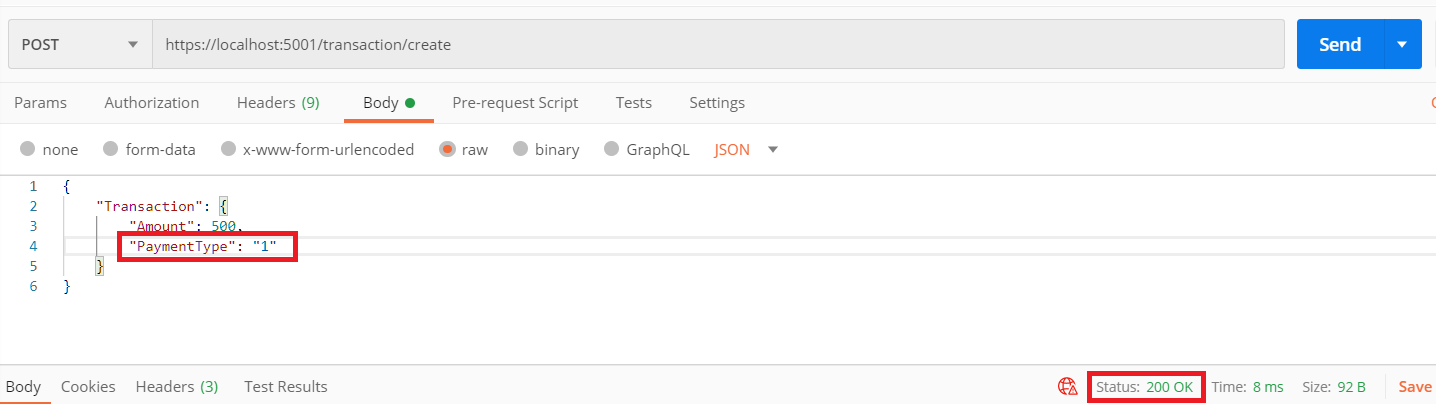Image resolution: width=1436 pixels, height=412 pixels.
Task: Click the Size 92 B value
Action: [x=1352, y=387]
